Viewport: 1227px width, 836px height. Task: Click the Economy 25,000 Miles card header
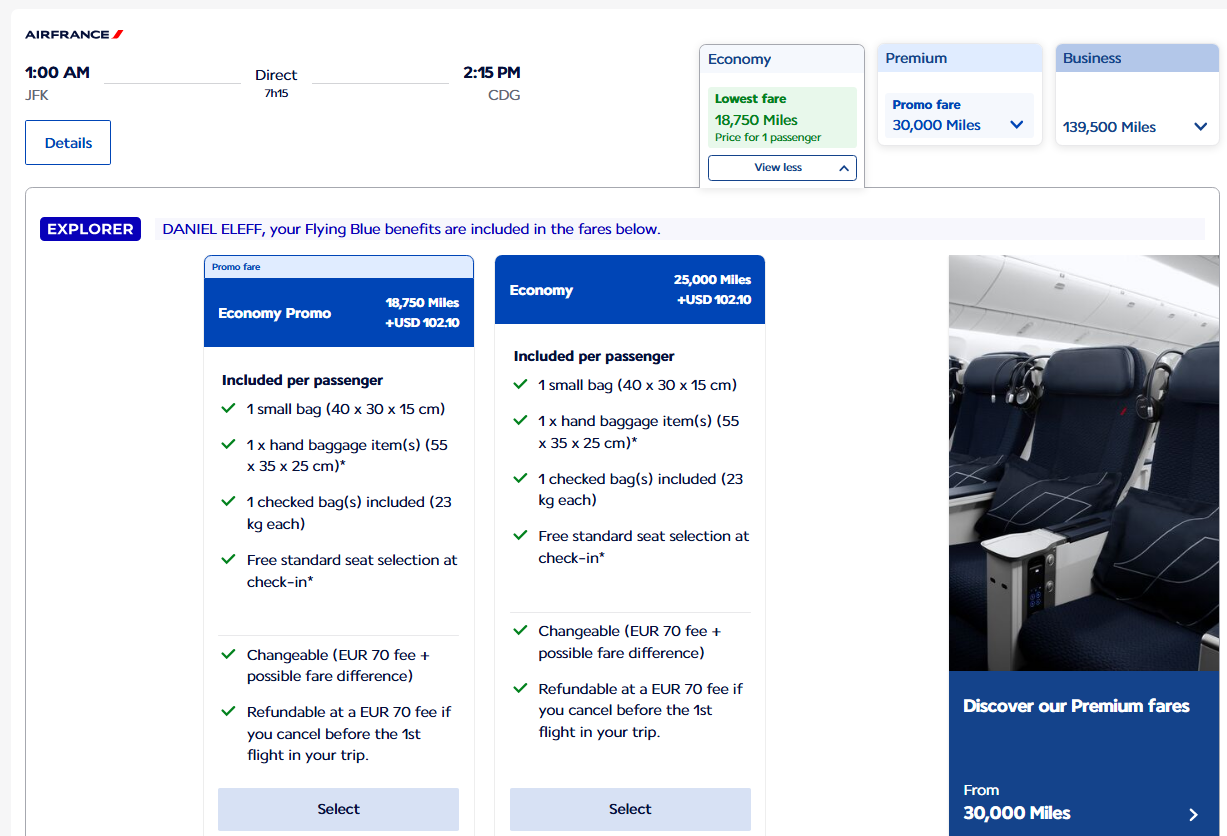[x=630, y=290]
